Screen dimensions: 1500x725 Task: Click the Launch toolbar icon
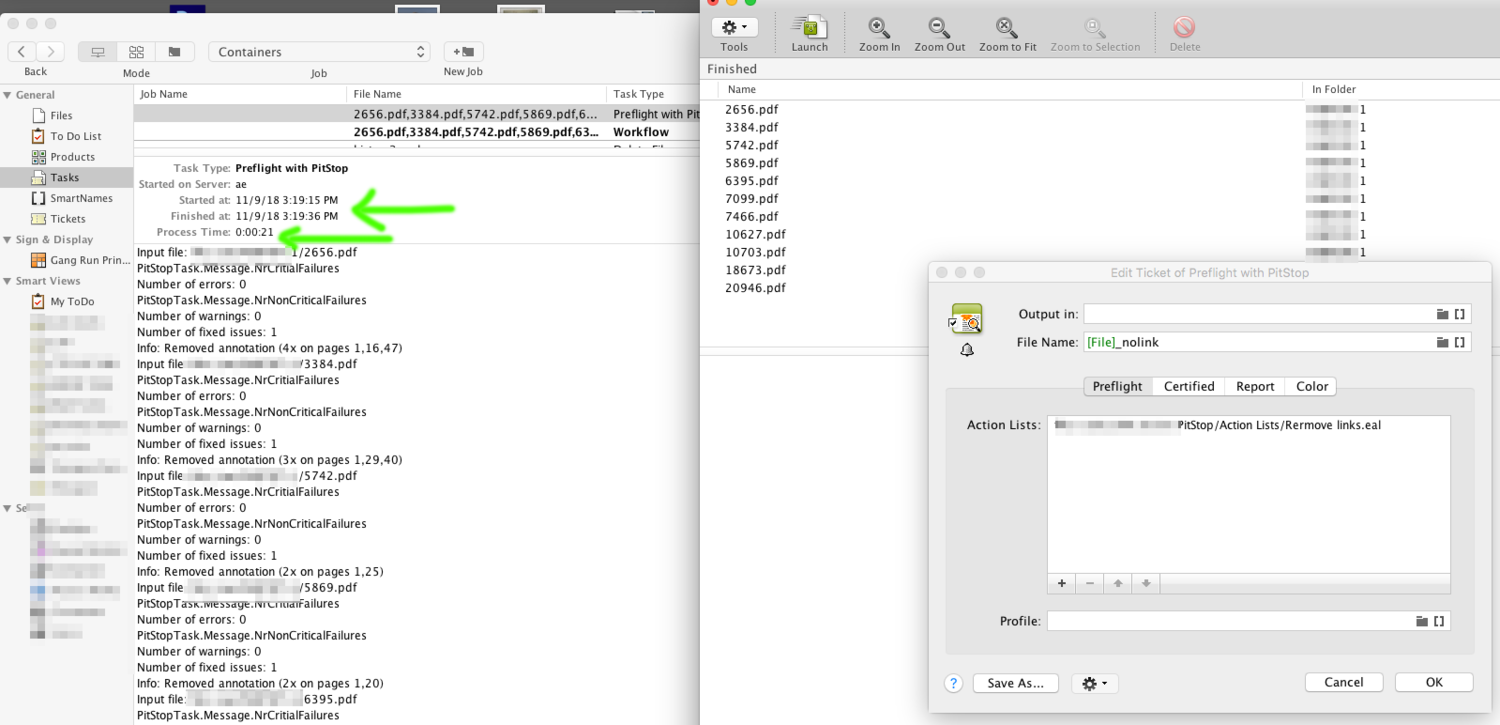coord(809,32)
